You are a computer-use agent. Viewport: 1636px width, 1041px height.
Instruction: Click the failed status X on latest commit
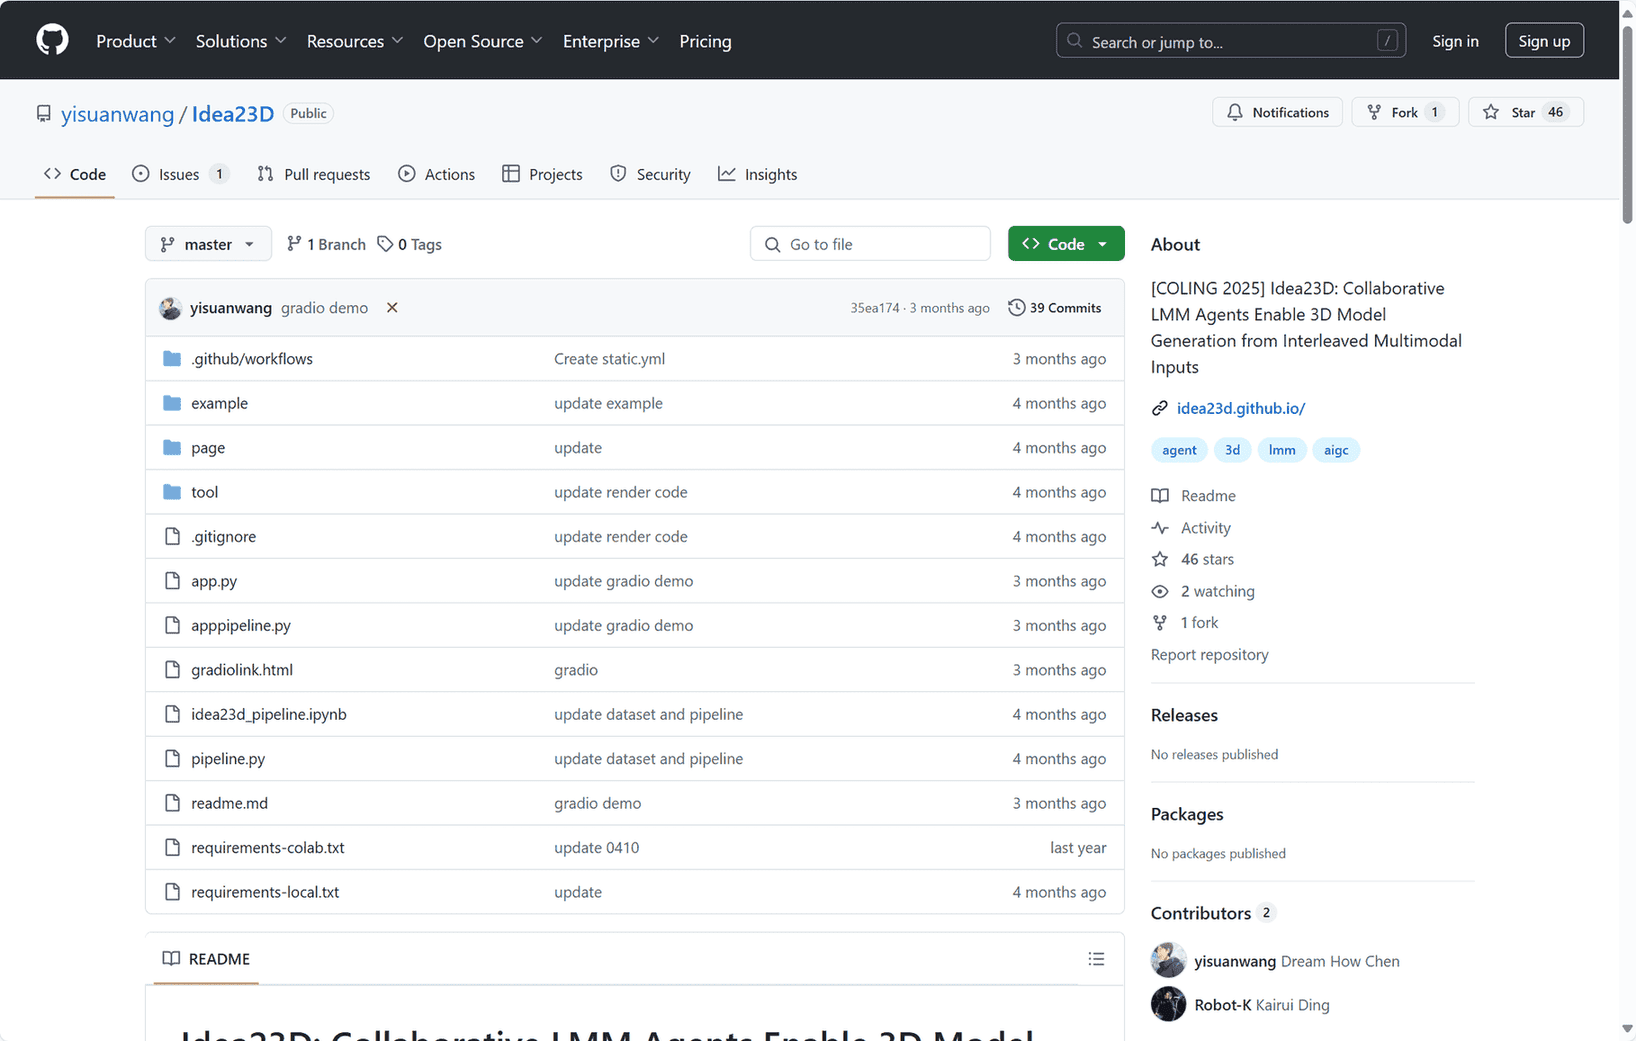[x=392, y=308]
